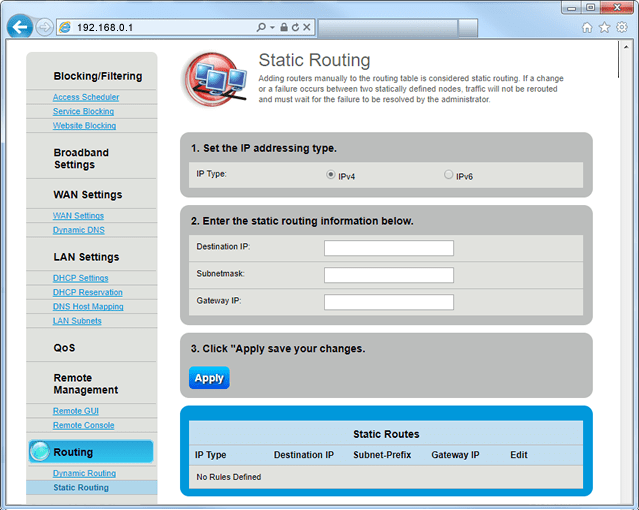
Task: Open favorites with the star icon
Action: point(604,27)
